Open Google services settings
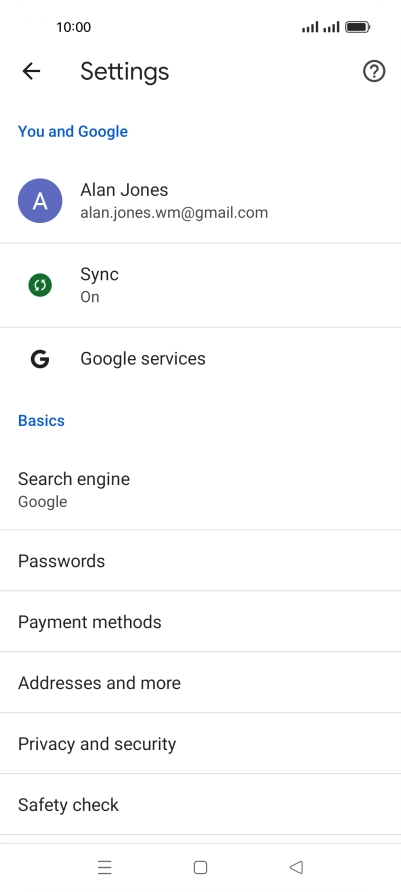The width and height of the screenshot is (401, 892). click(x=200, y=359)
